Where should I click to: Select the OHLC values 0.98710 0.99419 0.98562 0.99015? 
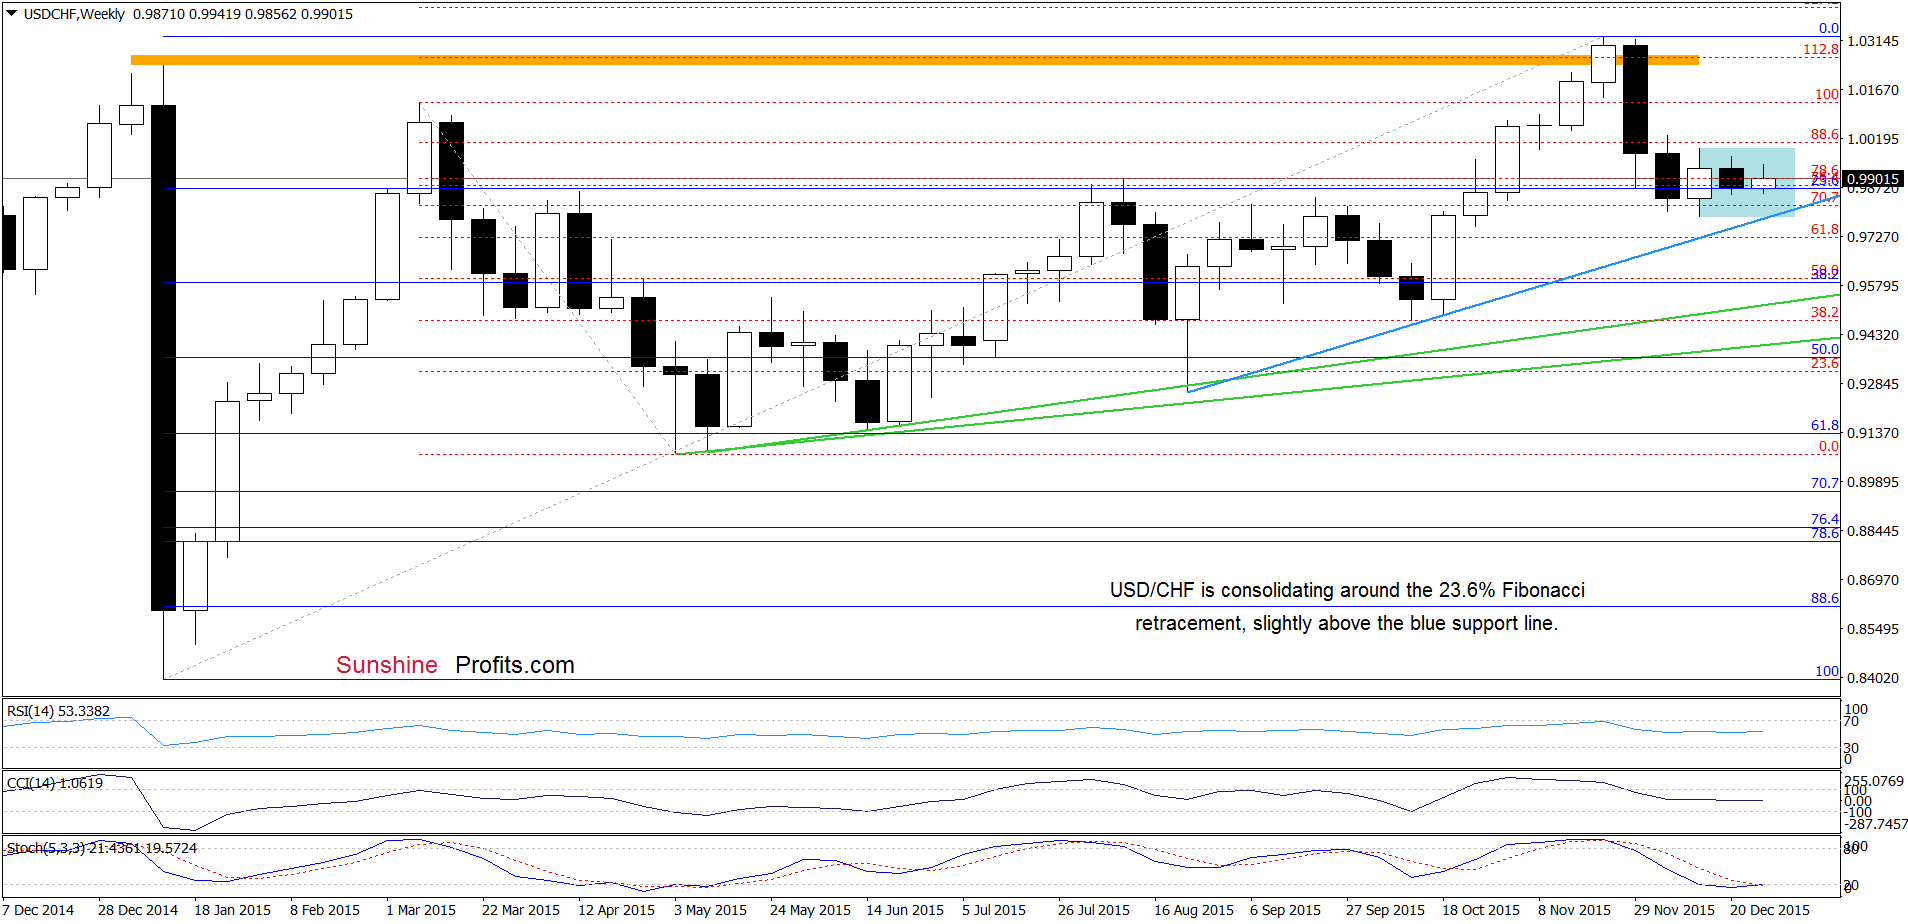pos(243,14)
